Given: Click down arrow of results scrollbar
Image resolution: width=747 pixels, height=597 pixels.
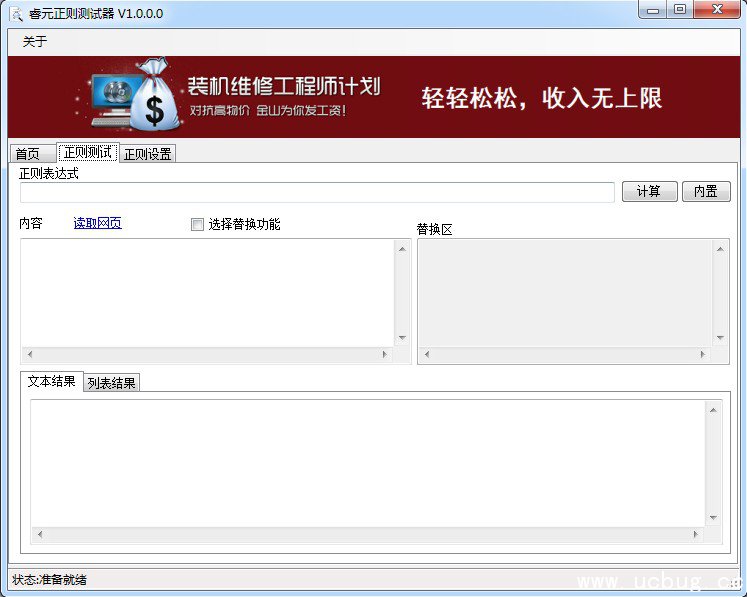Looking at the screenshot, I should [x=713, y=518].
